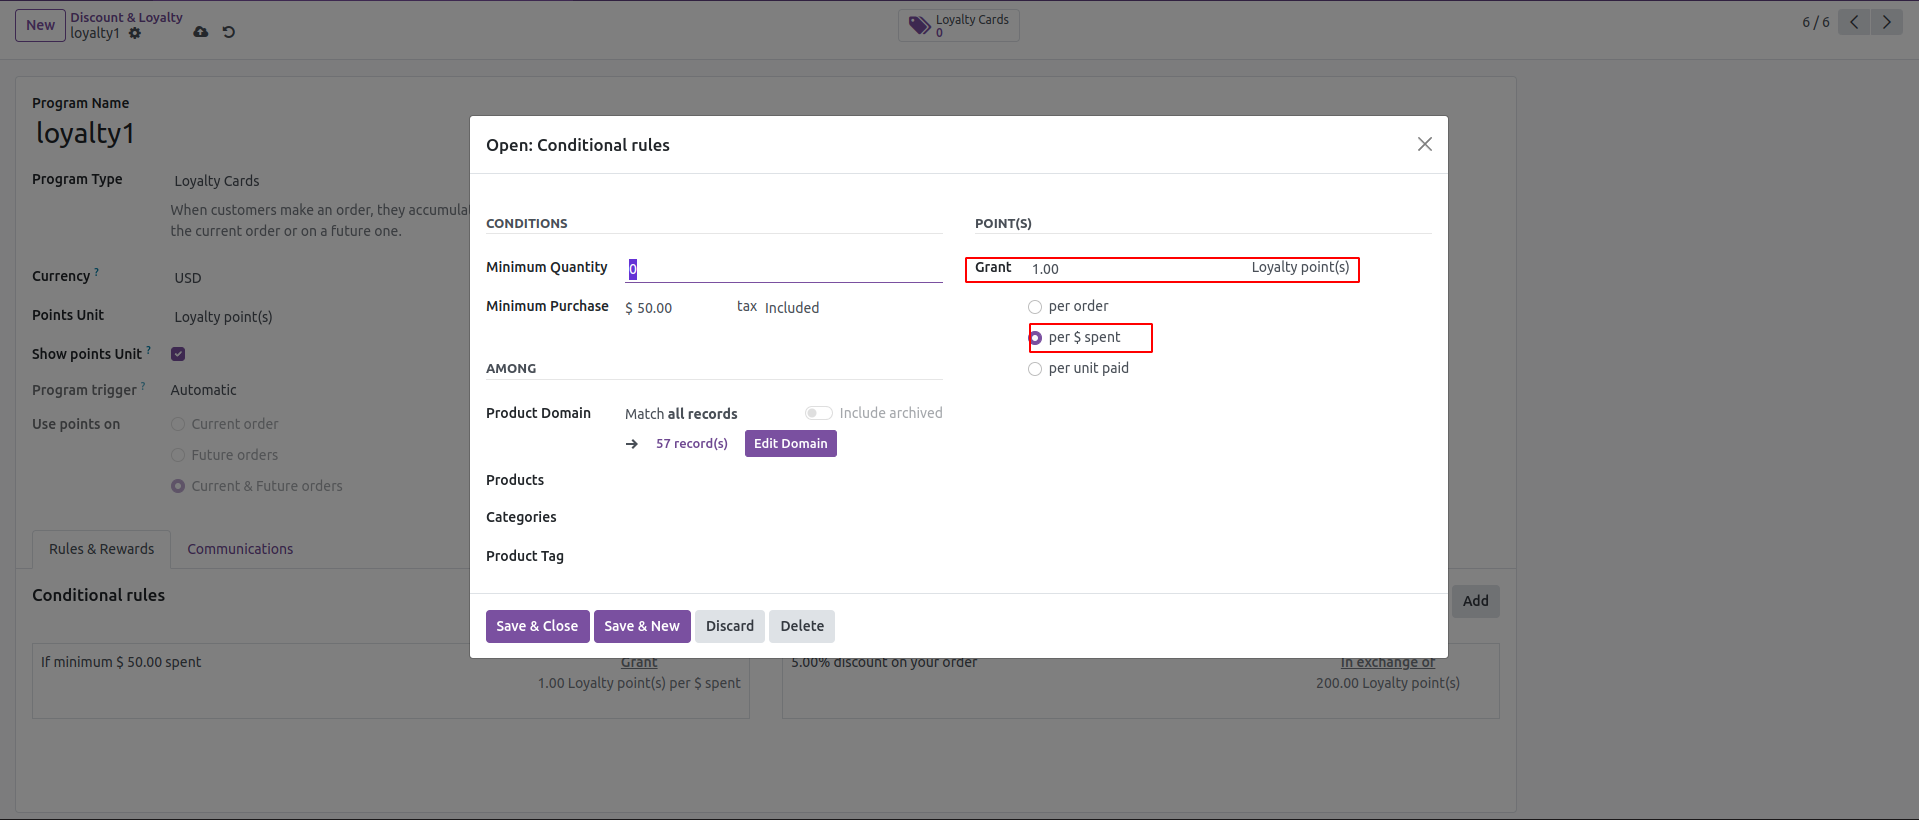Go to the previous record arrow
Screen dimensions: 1919x820
[1854, 22]
